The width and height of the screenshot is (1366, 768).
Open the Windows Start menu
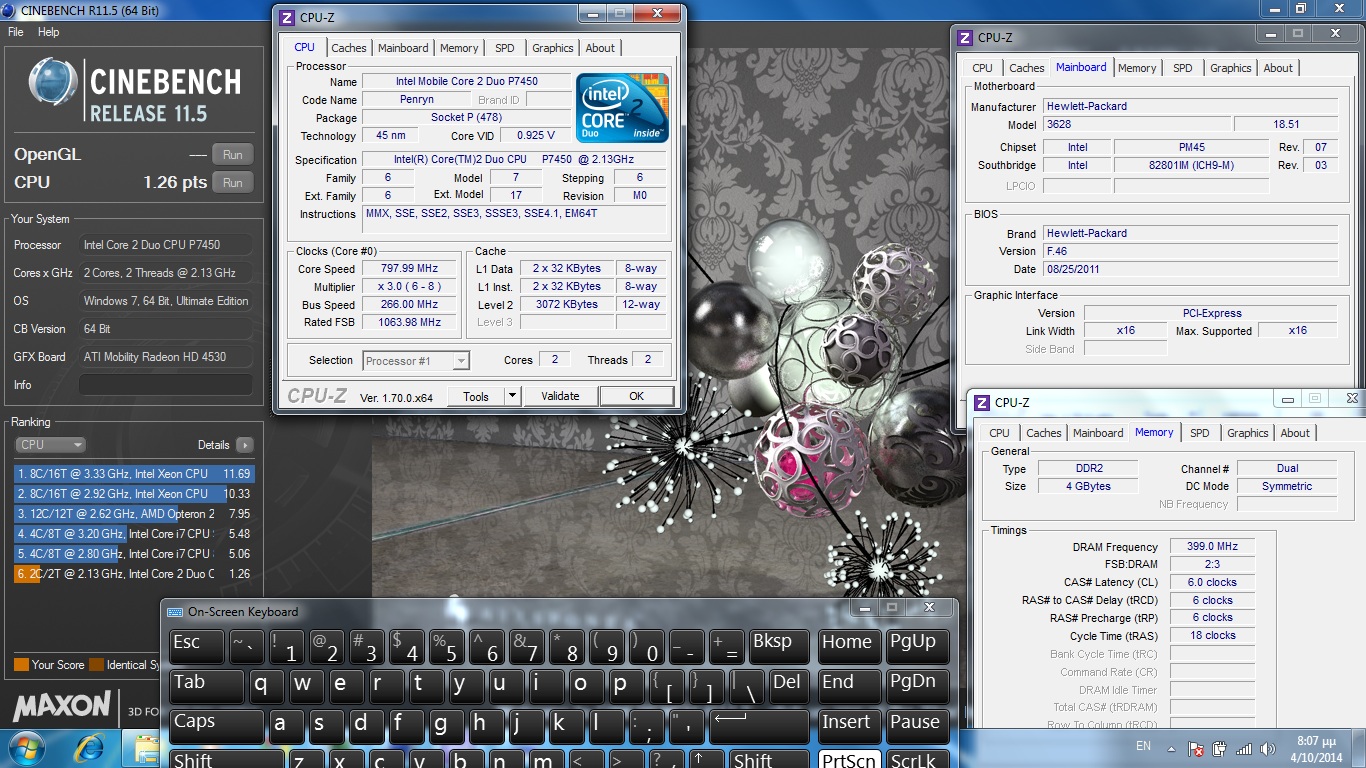(25, 747)
